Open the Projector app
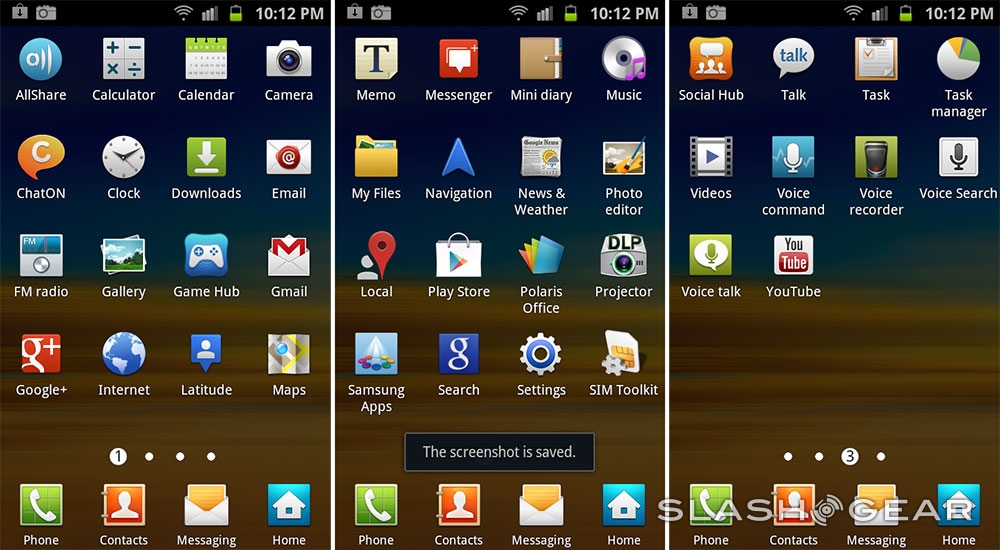 point(624,255)
